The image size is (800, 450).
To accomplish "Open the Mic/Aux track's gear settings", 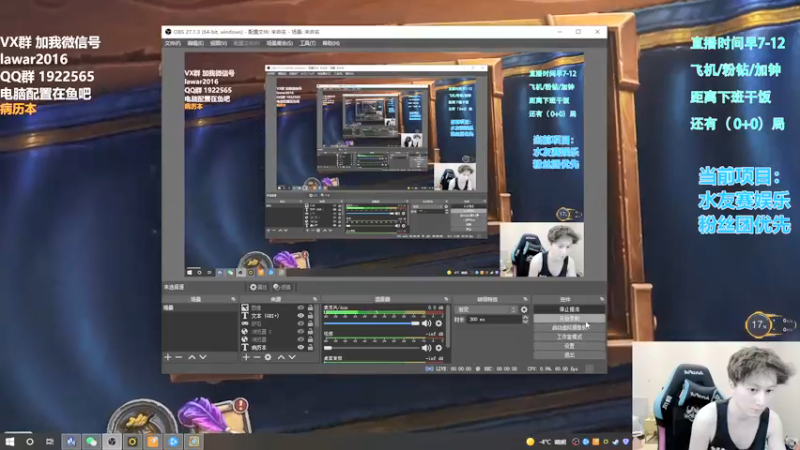I will click(439, 323).
